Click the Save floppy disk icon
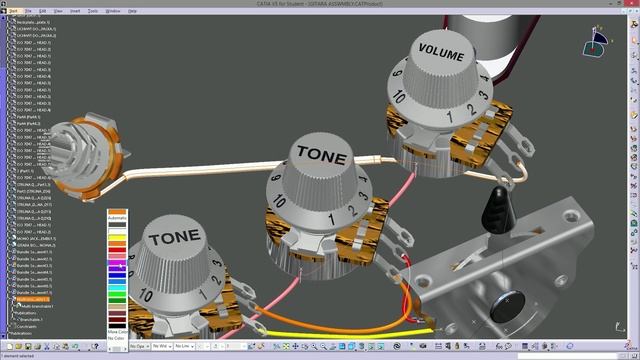This screenshot has height=360, width=640. coord(28,347)
